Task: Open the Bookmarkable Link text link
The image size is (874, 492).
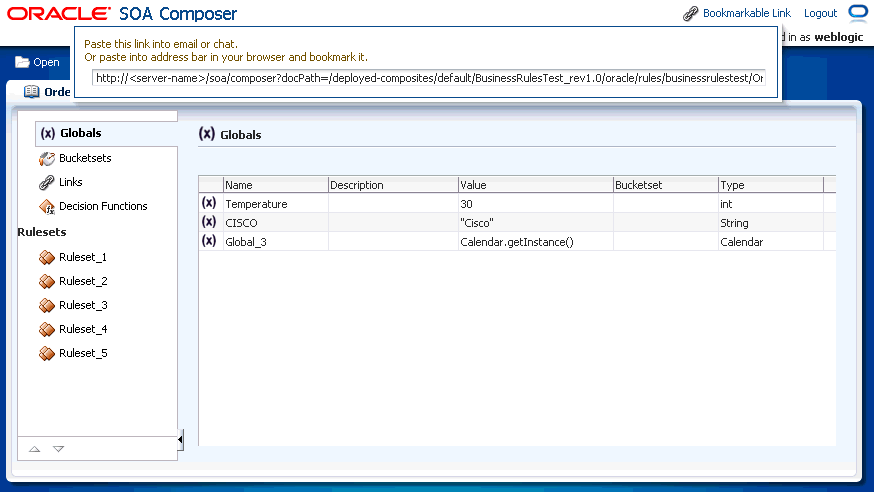Action: coord(746,13)
